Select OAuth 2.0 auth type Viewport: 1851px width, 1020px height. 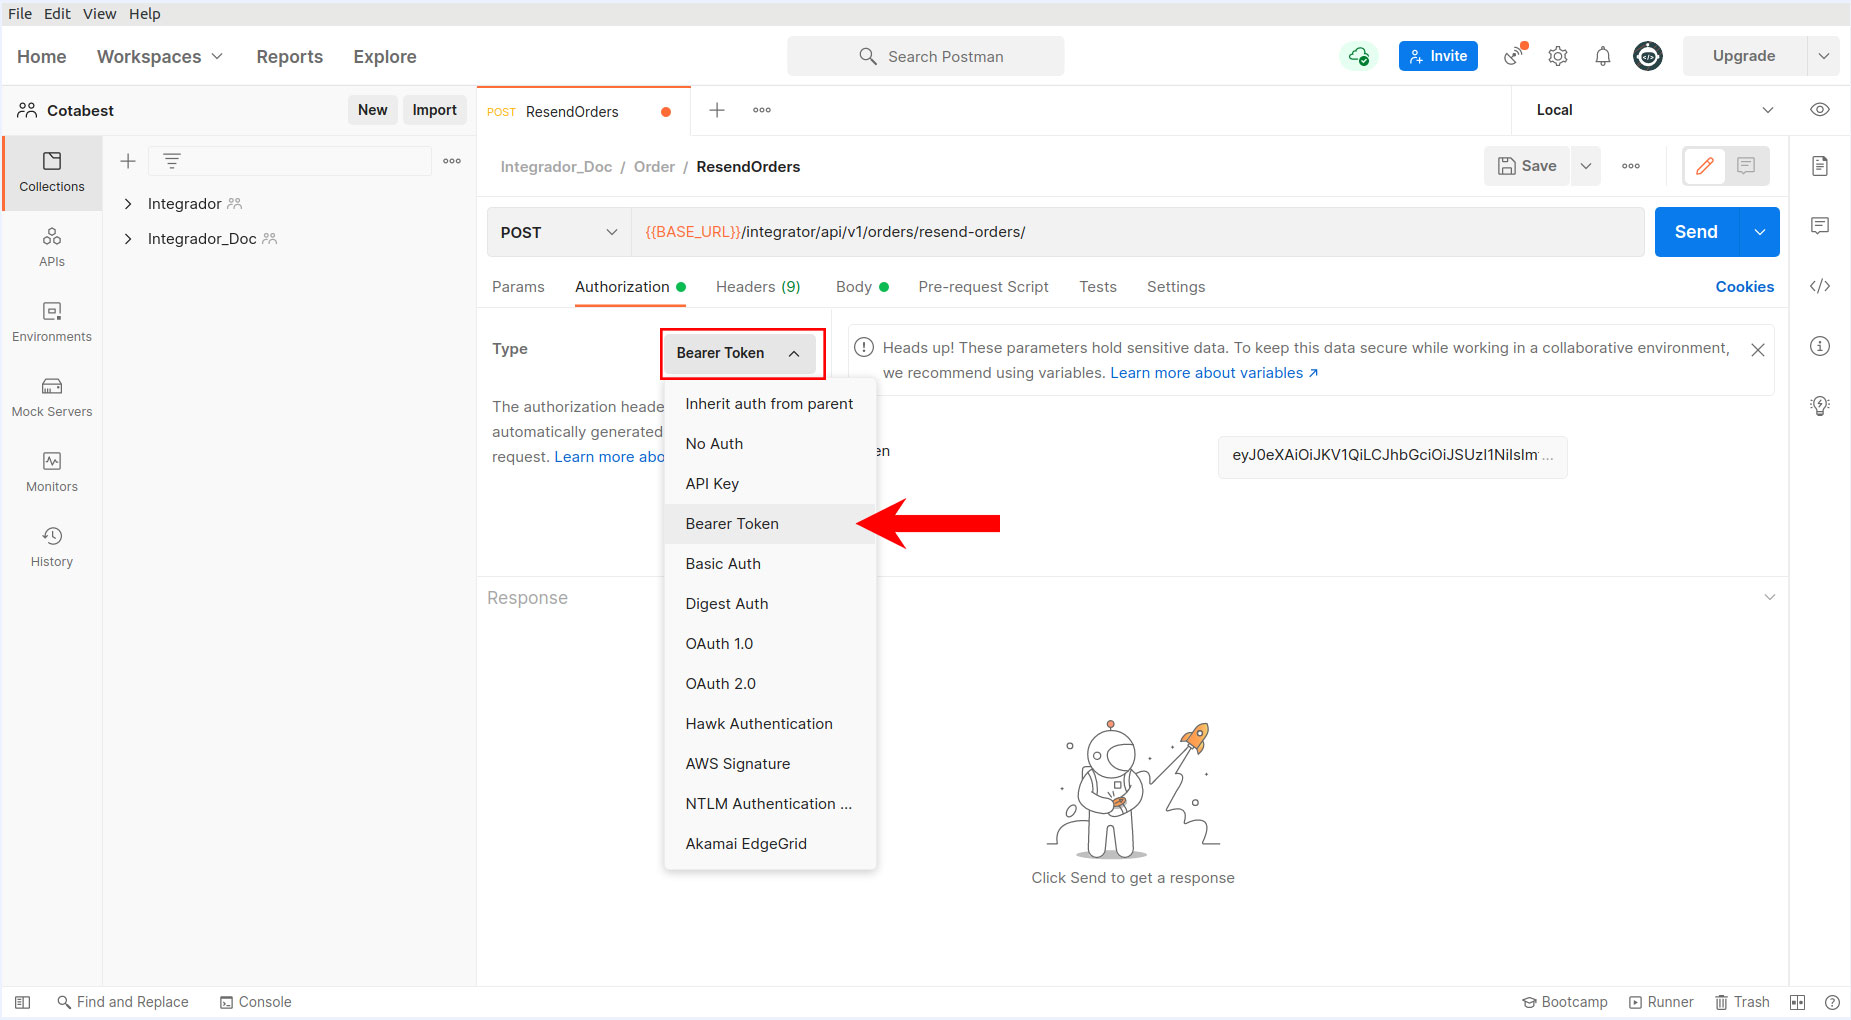pyautogui.click(x=770, y=684)
